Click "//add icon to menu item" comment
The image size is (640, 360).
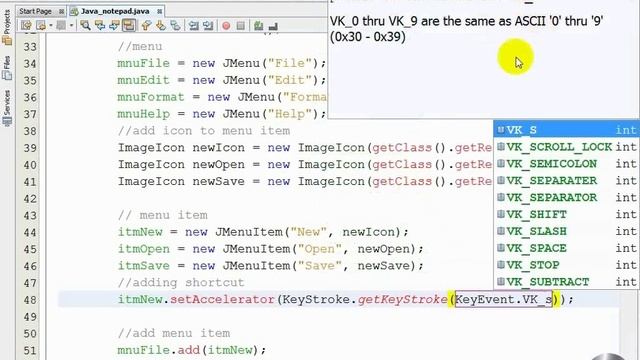point(204,131)
